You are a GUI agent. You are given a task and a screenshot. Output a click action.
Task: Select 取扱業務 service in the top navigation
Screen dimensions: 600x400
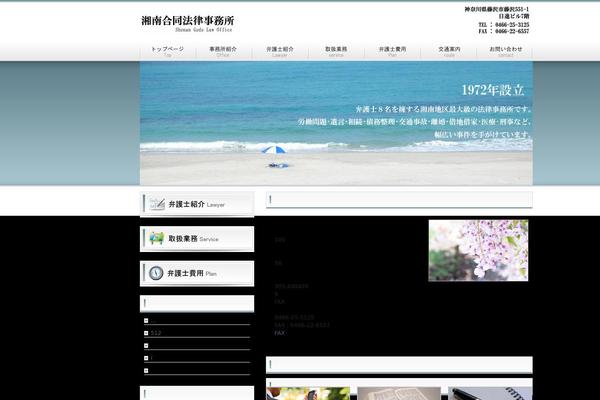pyautogui.click(x=336, y=51)
